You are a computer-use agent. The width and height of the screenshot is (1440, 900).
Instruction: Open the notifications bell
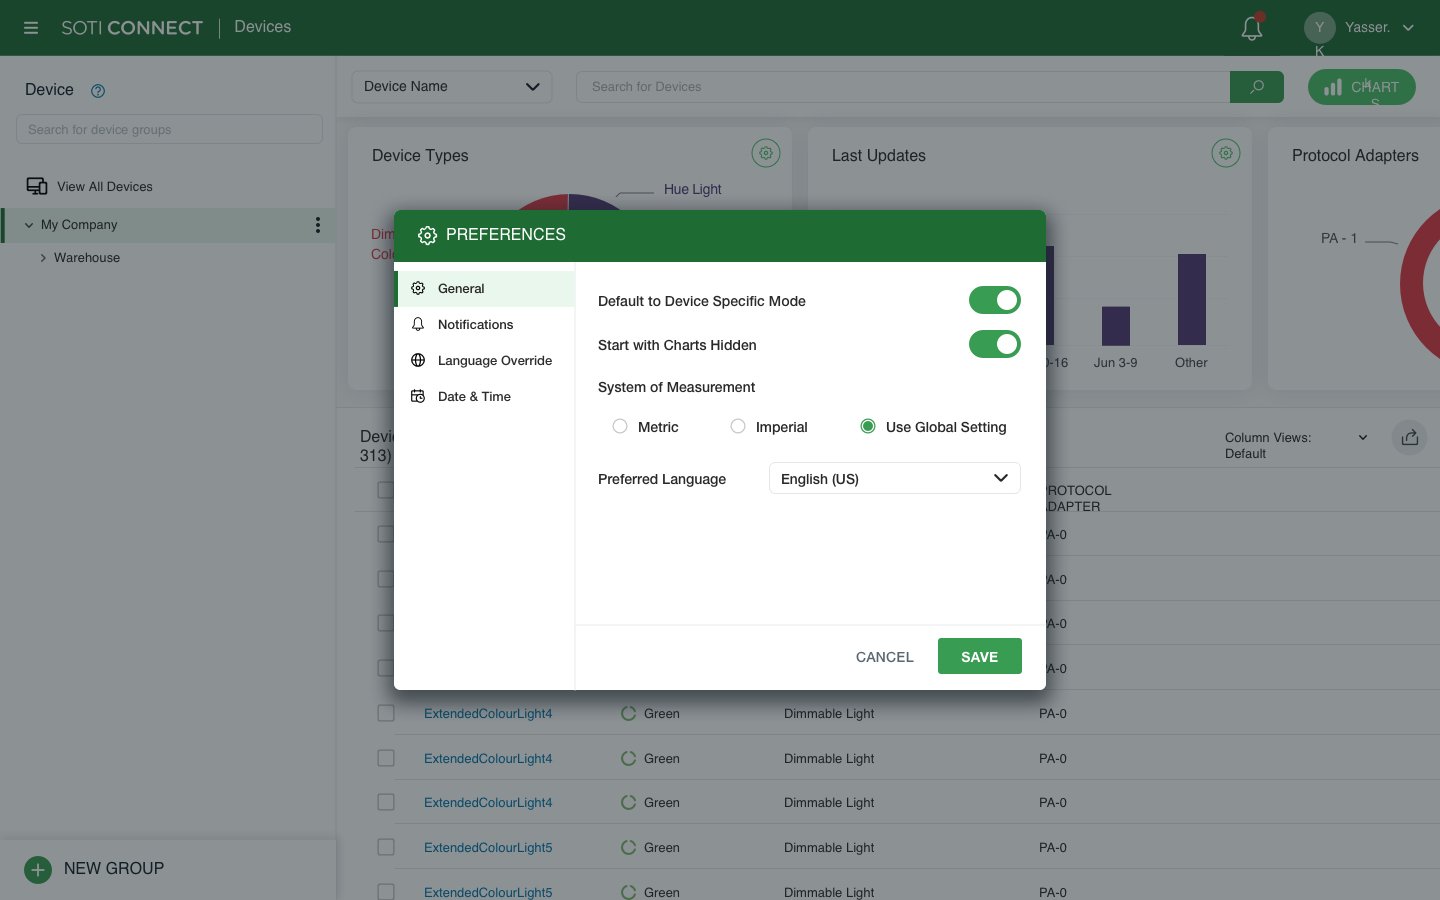click(x=1252, y=28)
